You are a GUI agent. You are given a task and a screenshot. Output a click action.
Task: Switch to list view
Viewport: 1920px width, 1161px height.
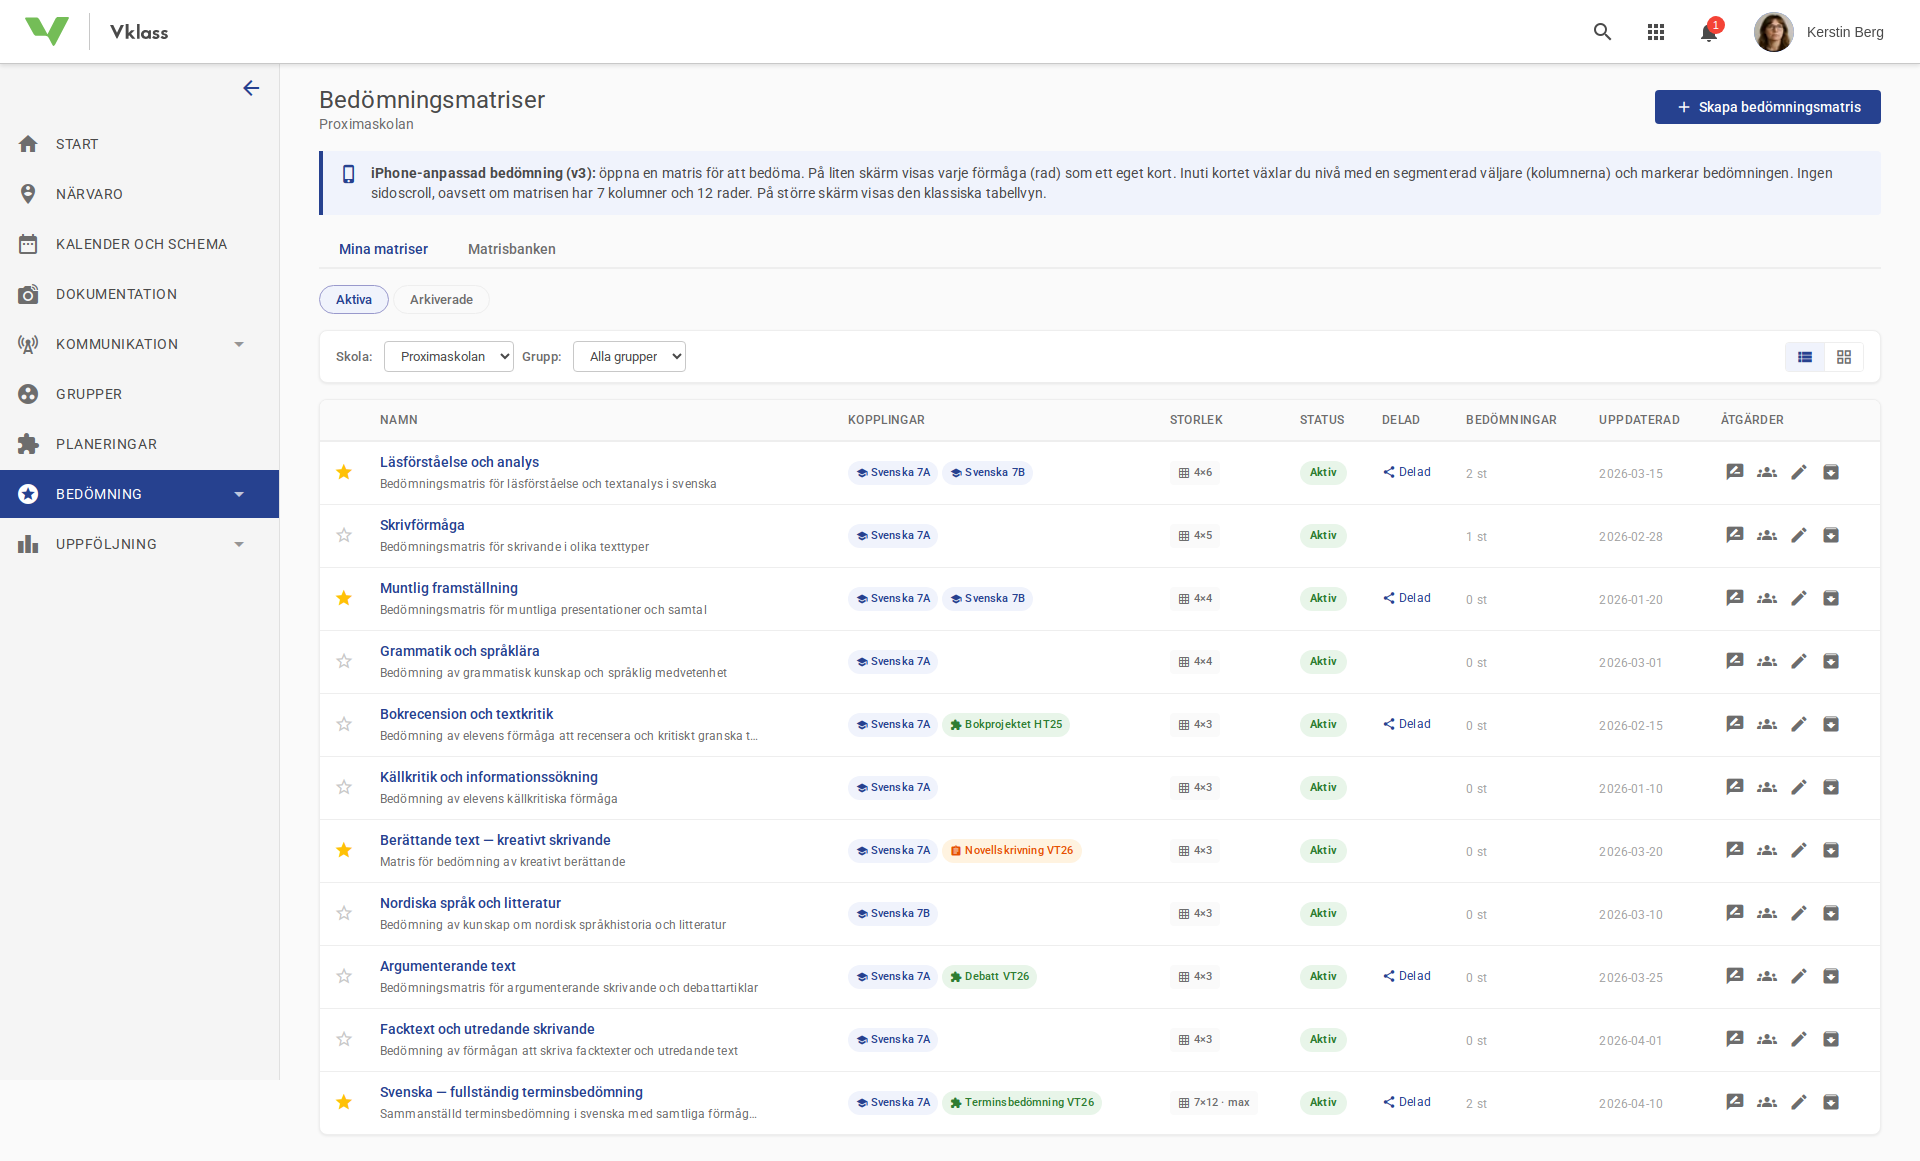[x=1805, y=357]
